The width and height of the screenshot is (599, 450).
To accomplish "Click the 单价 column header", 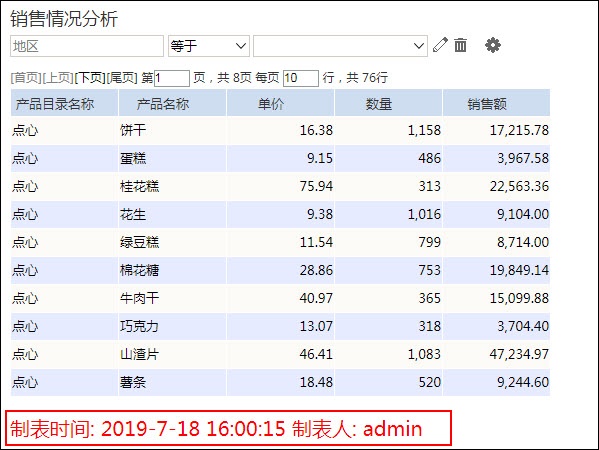I will coord(280,103).
